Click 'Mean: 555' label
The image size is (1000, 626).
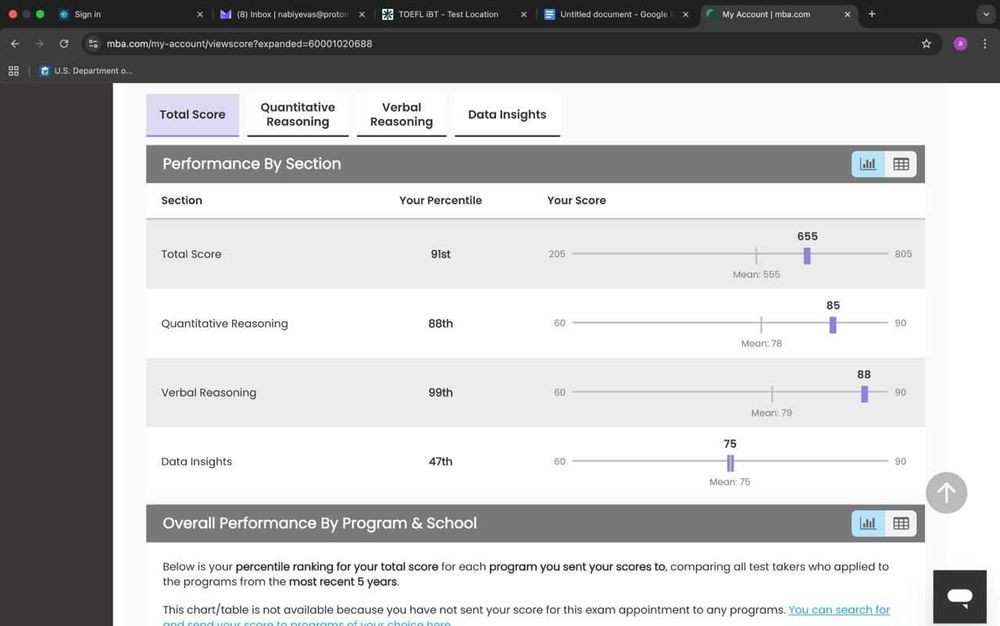[x=756, y=274]
